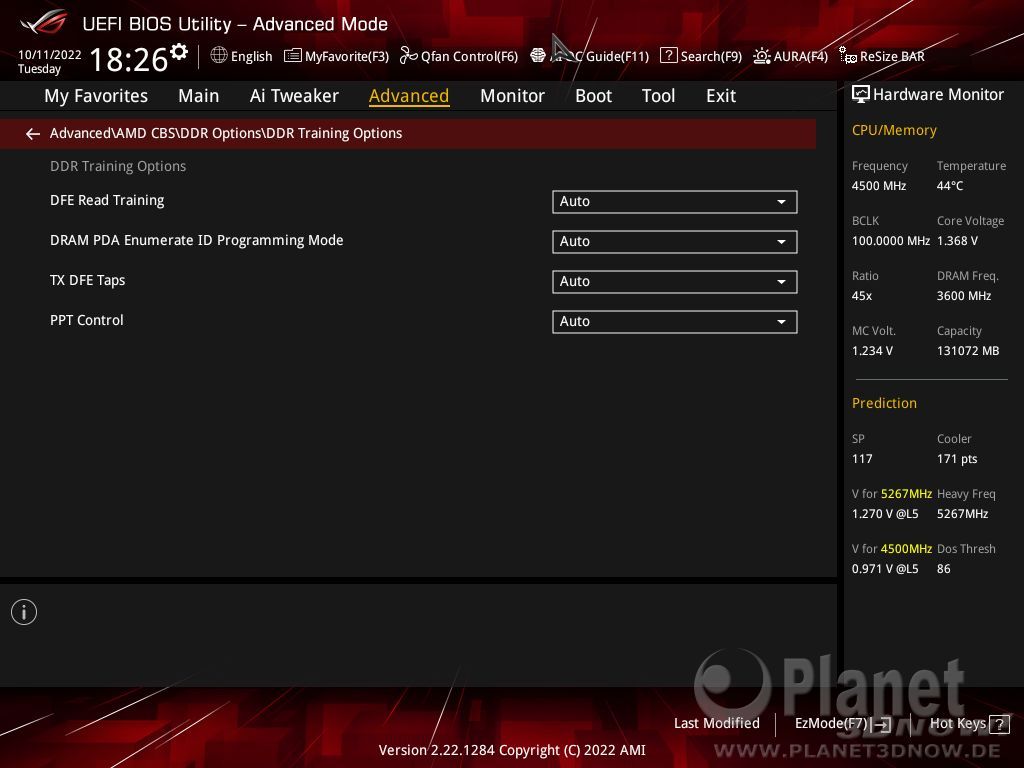Screen dimensions: 1024x768
Task: Open the Monitor tab
Action: click(512, 96)
